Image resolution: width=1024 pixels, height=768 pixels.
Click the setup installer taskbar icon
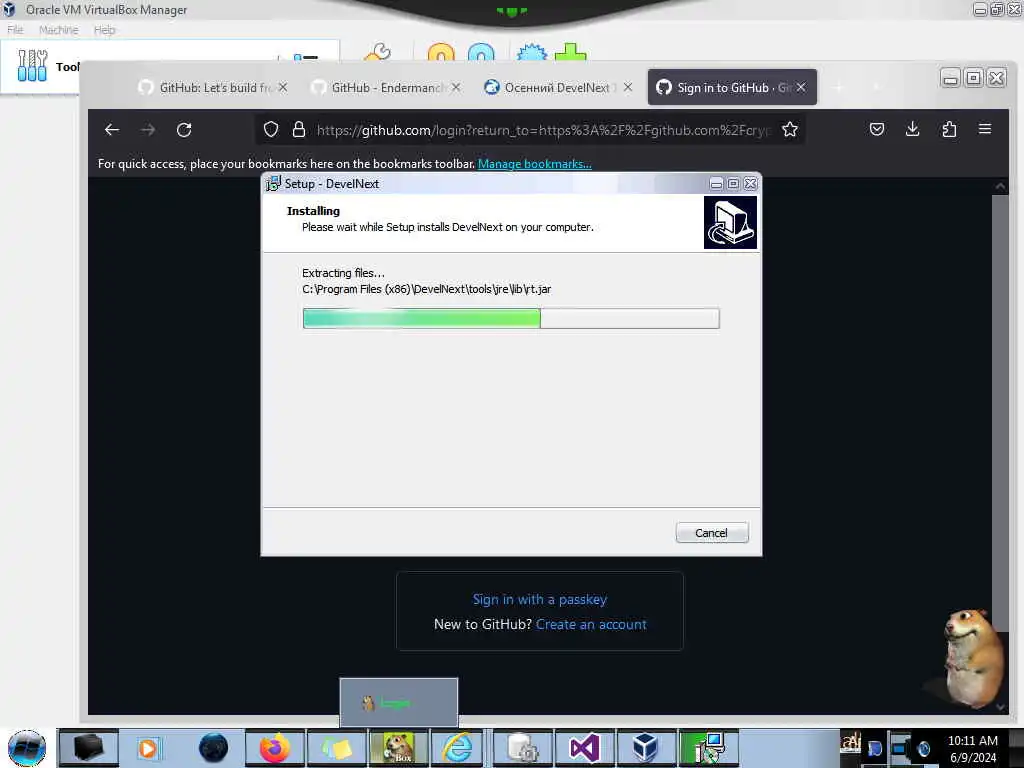point(708,748)
